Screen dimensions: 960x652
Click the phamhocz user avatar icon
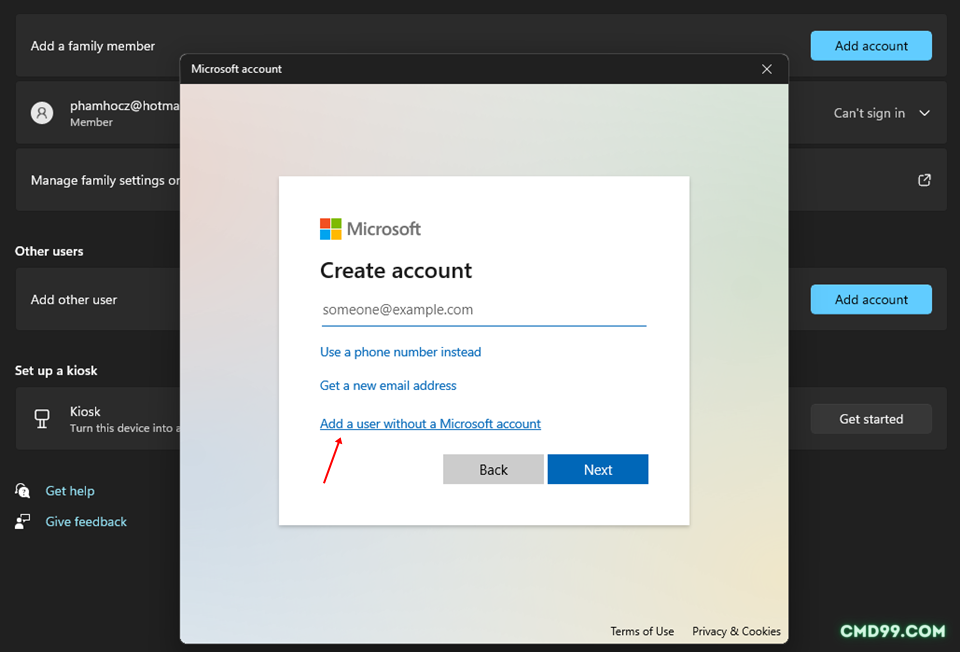pyautogui.click(x=42, y=113)
